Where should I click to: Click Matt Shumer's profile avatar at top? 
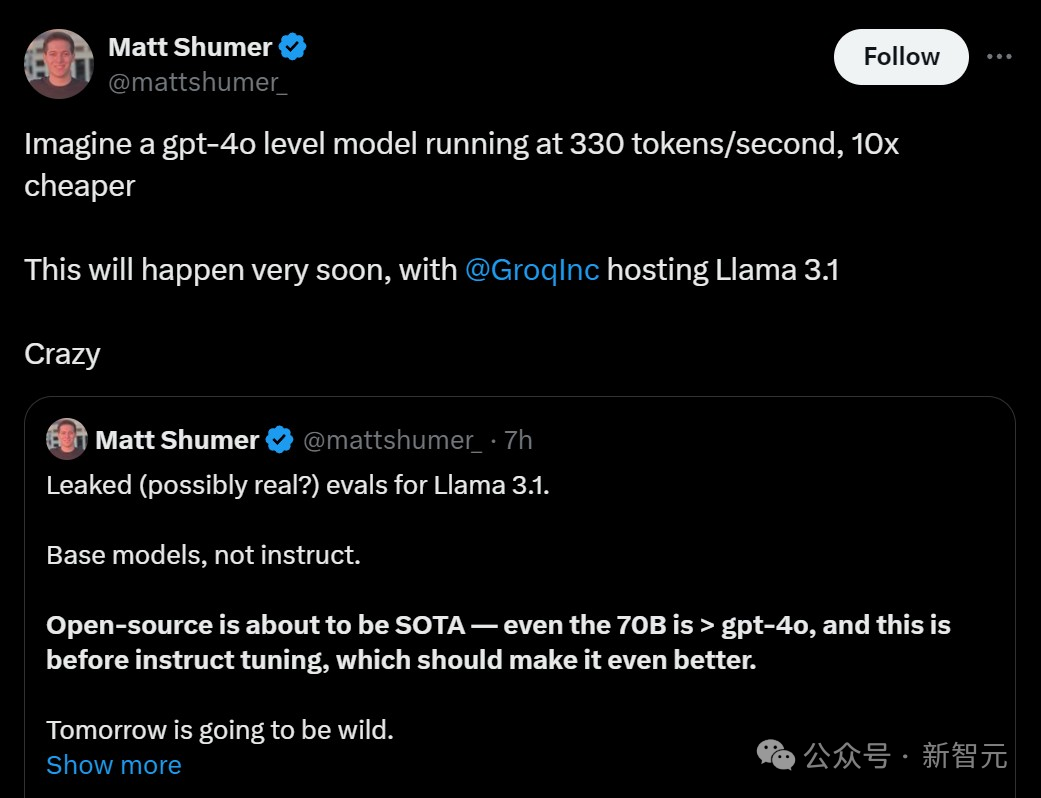59,64
